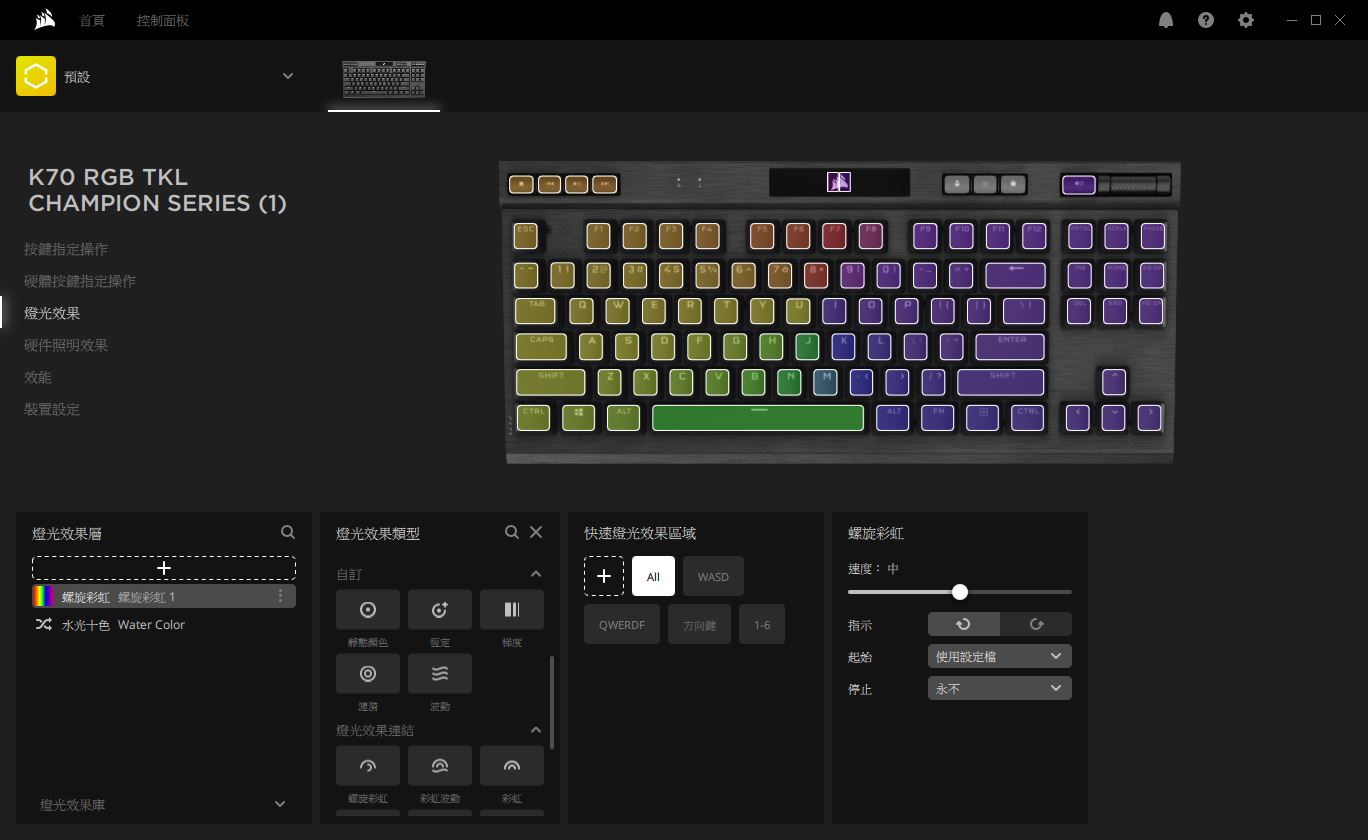Screen dimensions: 1368x840
Task: Open the notifications bell
Action: point(1166,20)
